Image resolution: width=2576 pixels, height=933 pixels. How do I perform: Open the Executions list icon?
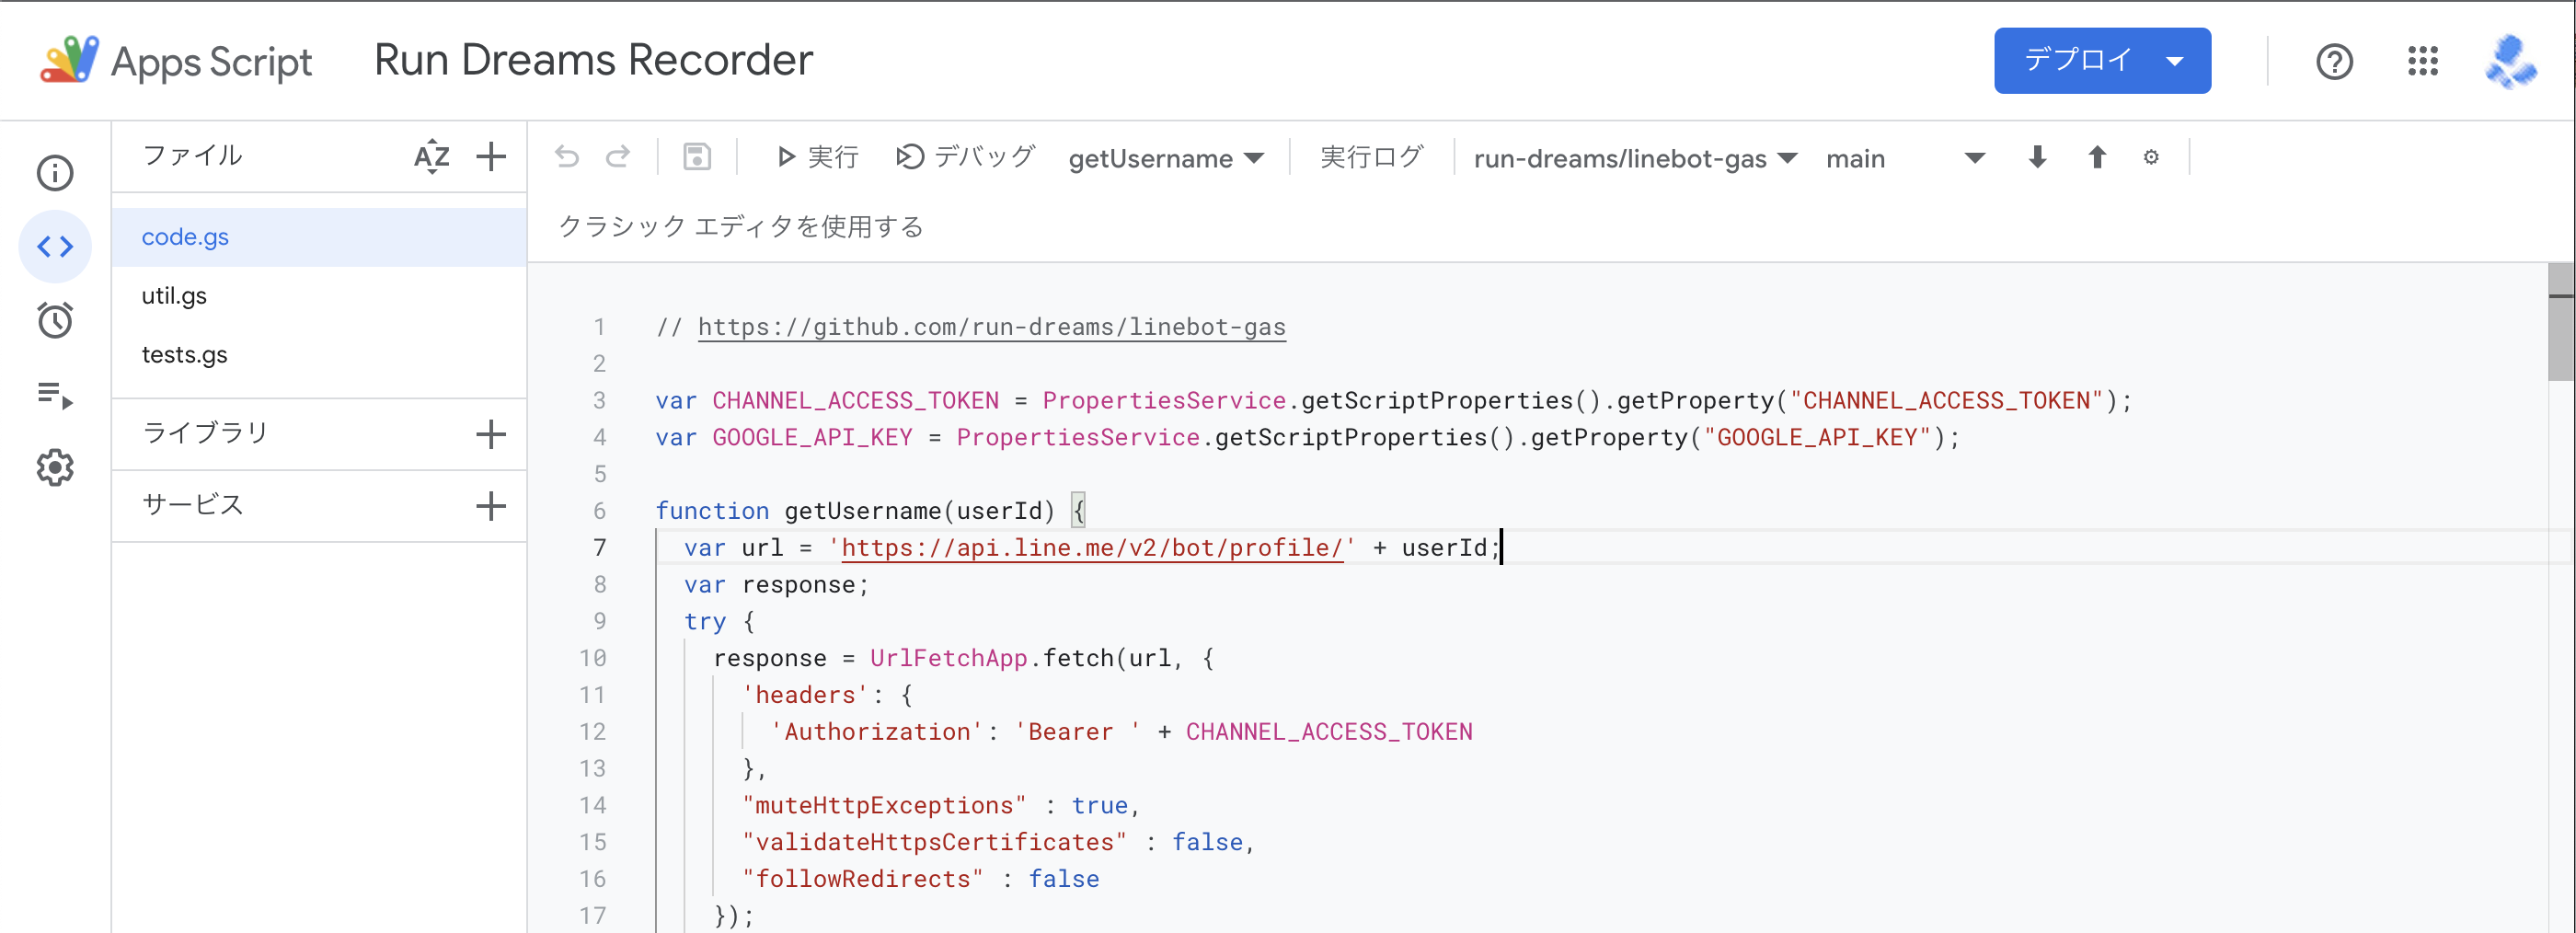pyautogui.click(x=55, y=395)
